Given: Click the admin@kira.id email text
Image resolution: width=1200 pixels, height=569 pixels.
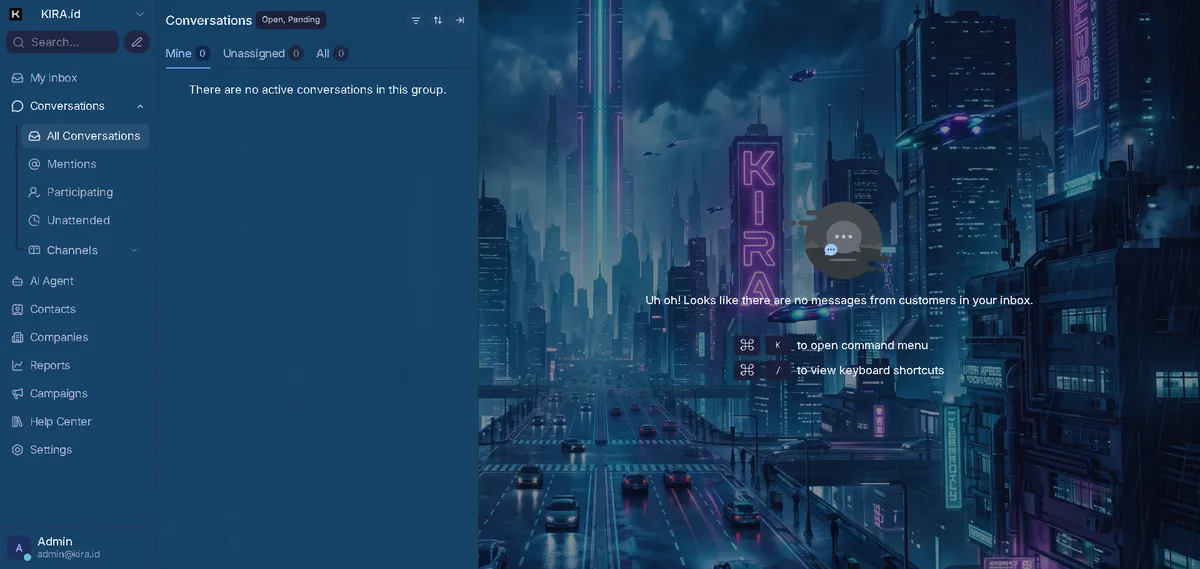Looking at the screenshot, I should tap(68, 554).
